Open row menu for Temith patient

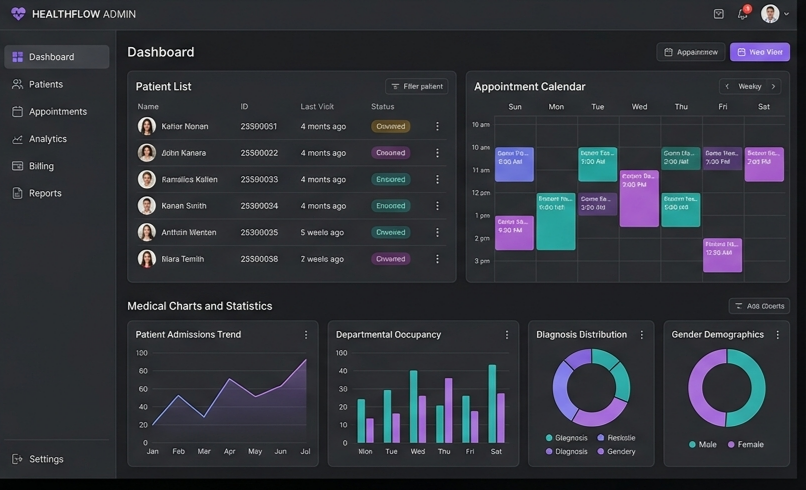437,259
